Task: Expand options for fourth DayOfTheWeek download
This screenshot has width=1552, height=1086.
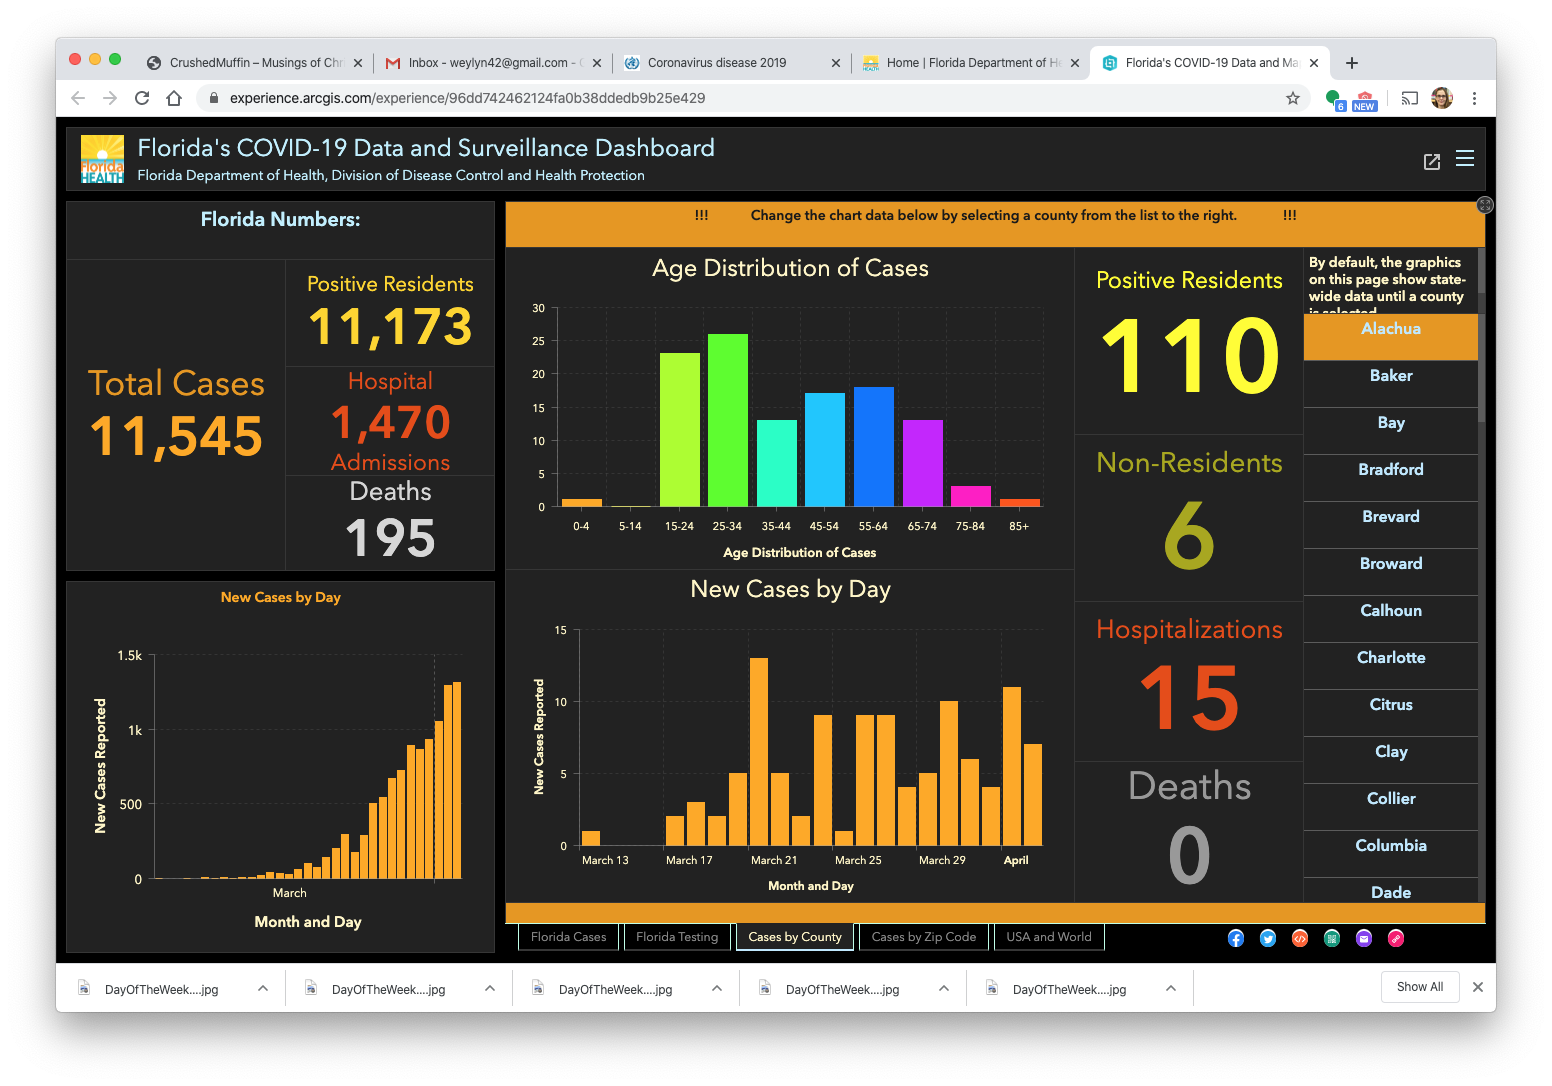Action: [x=944, y=988]
